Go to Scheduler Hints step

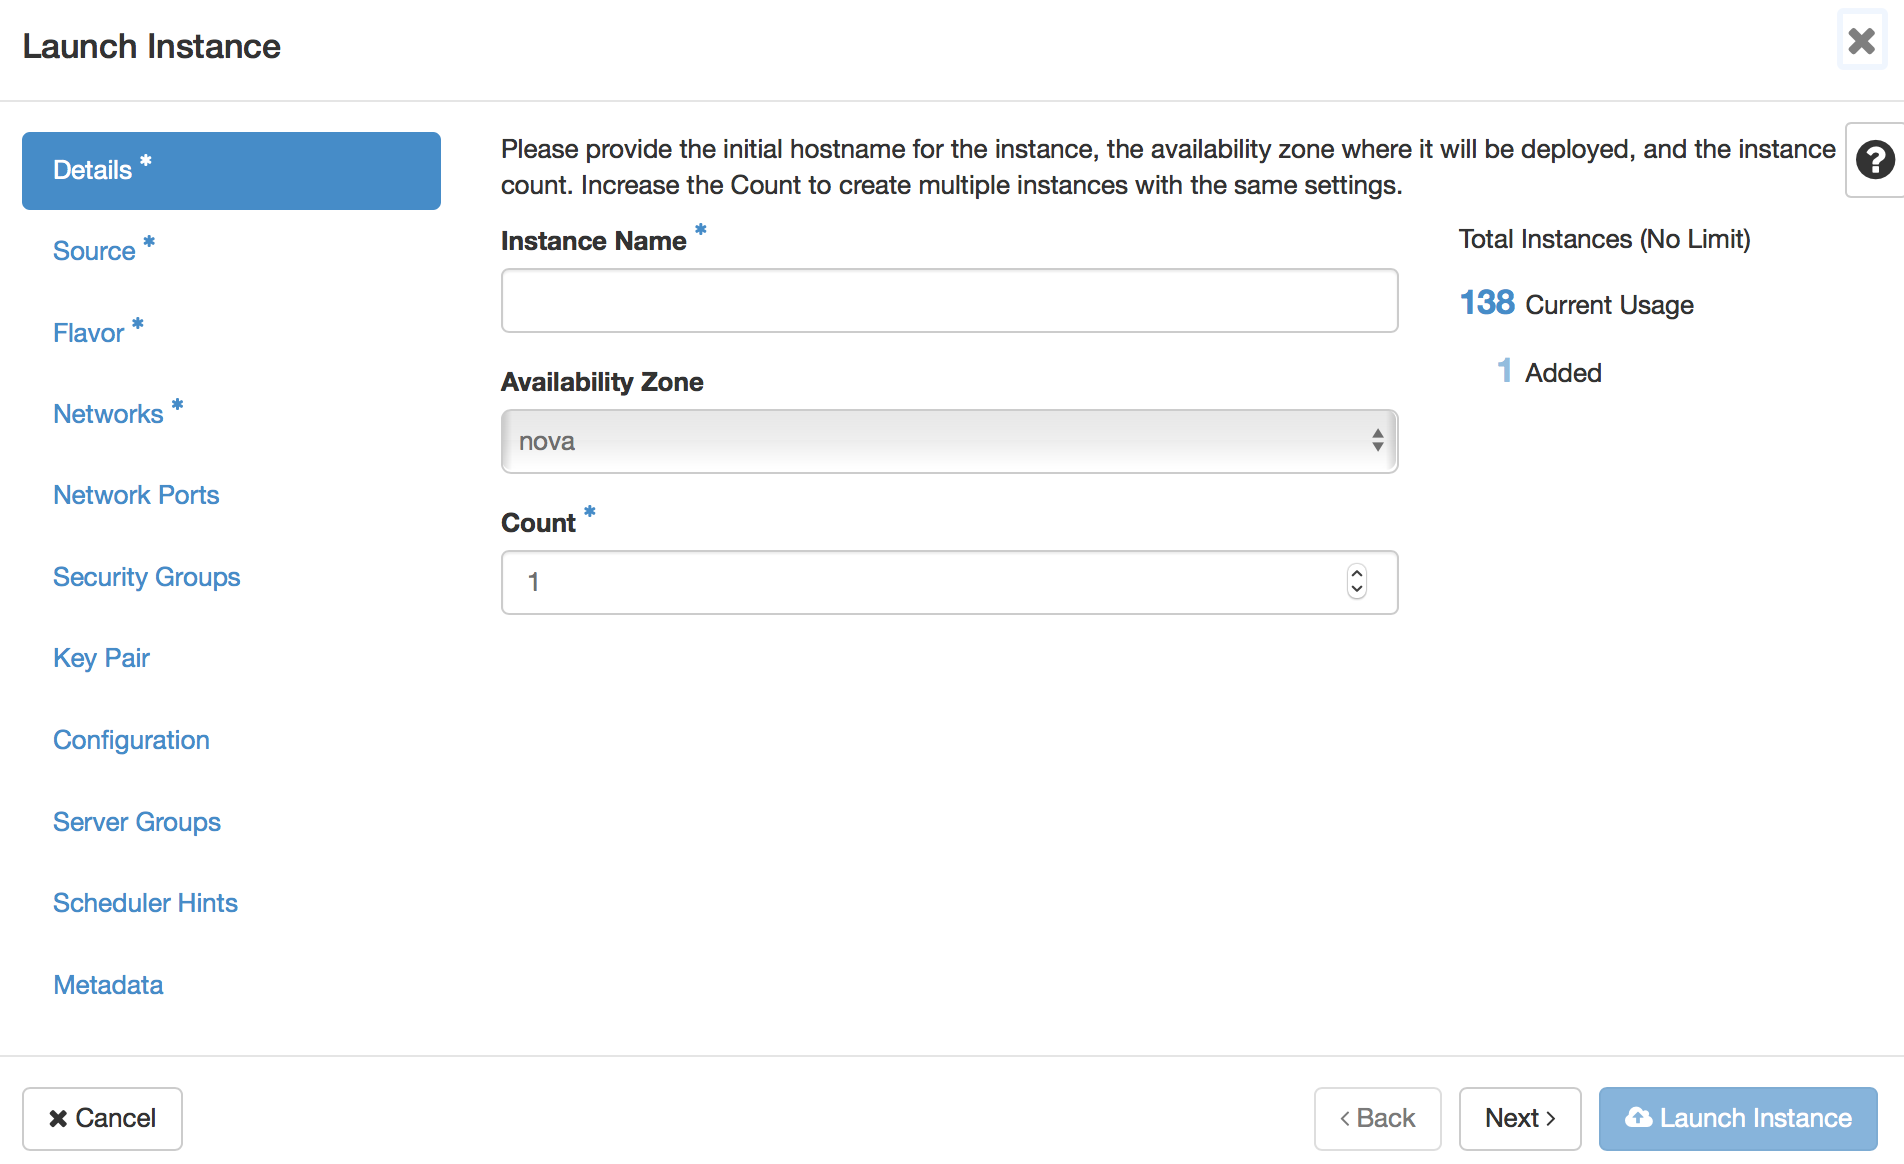[x=145, y=903]
